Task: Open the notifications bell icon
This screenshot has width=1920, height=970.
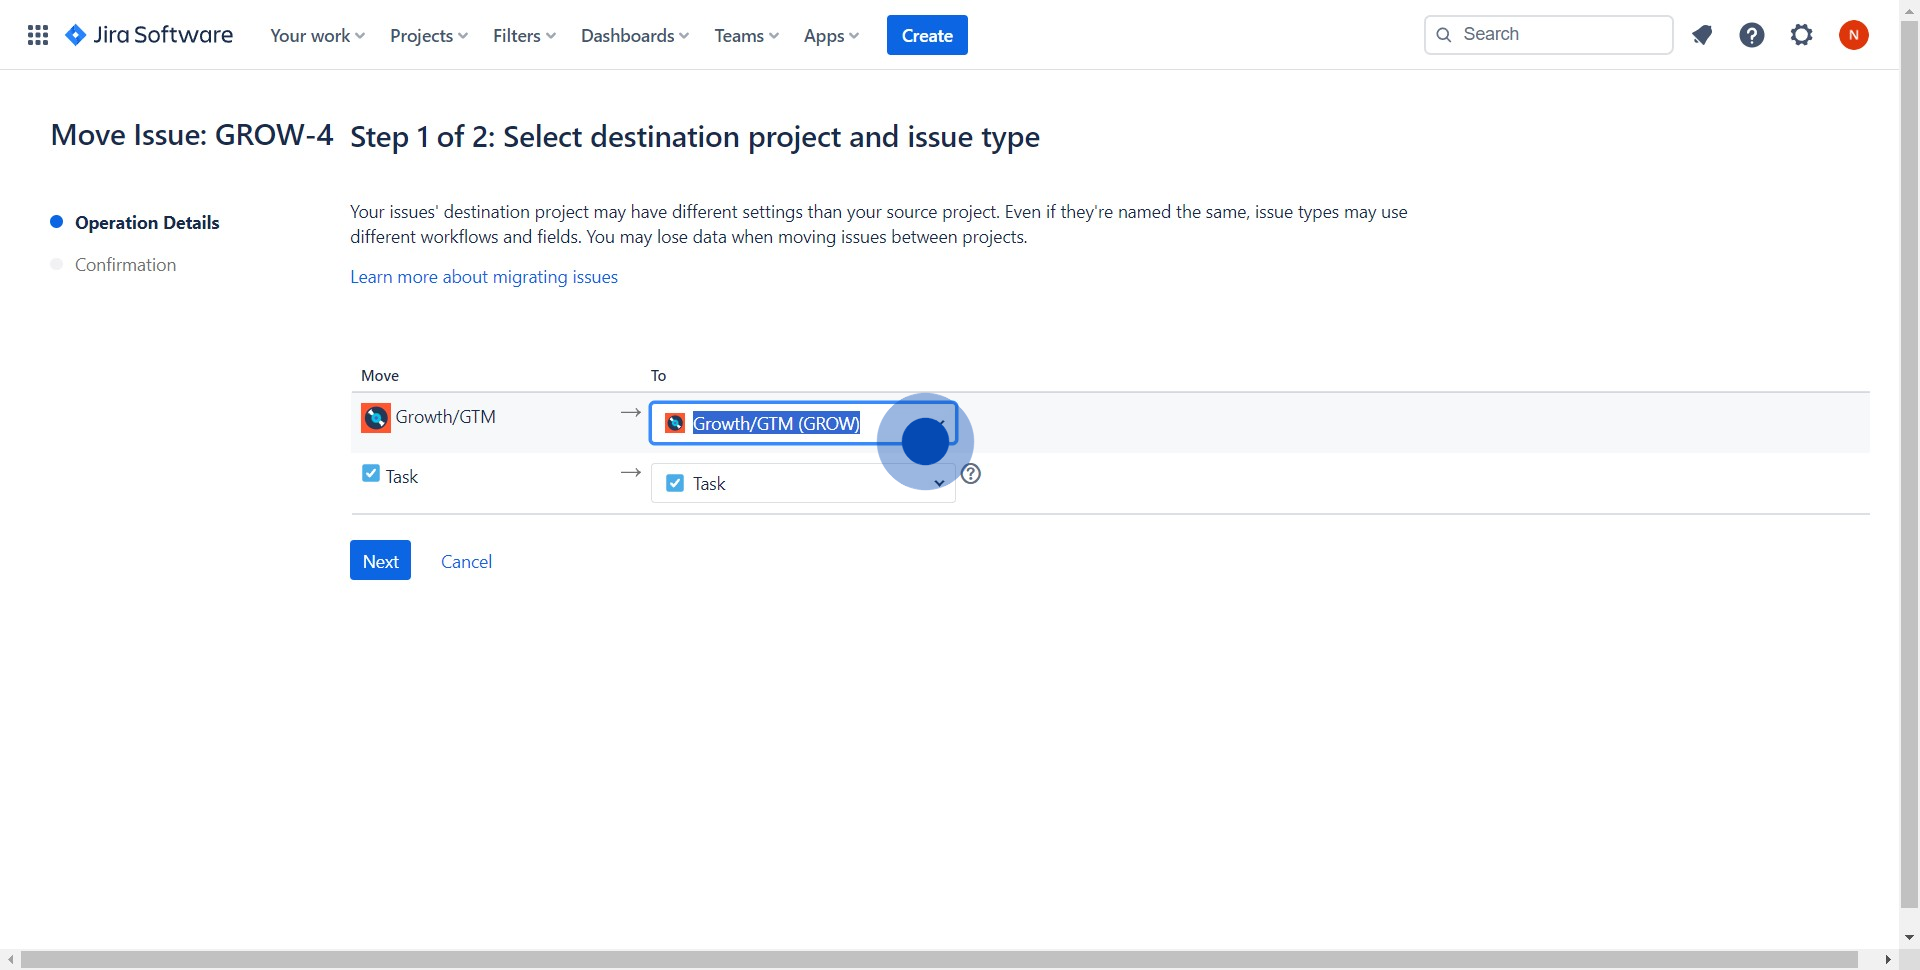Action: pyautogui.click(x=1702, y=35)
